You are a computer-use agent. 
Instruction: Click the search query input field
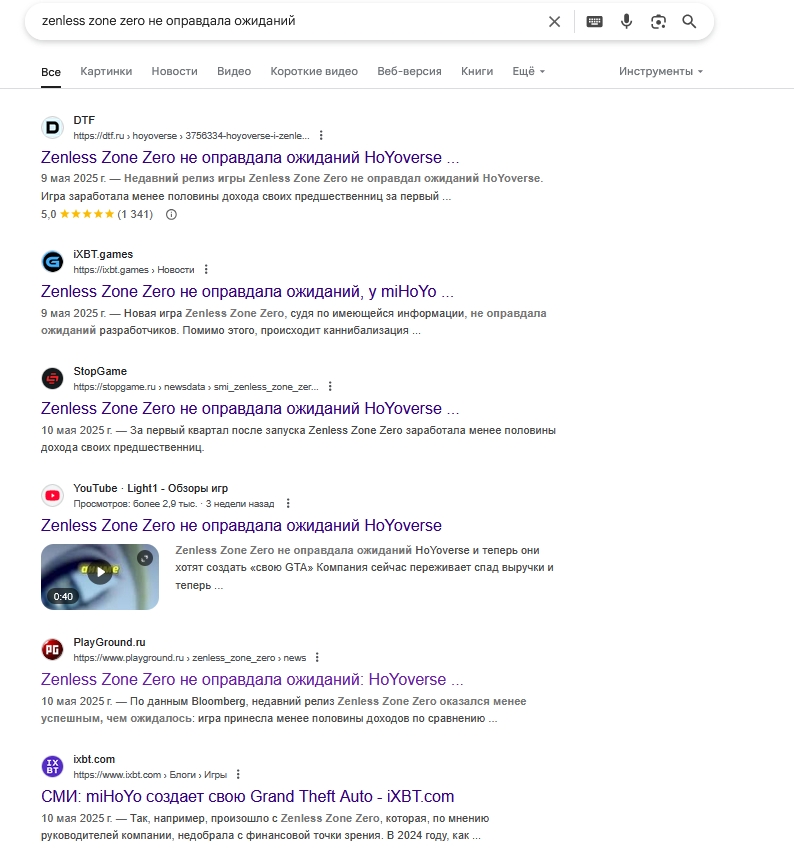coord(287,21)
